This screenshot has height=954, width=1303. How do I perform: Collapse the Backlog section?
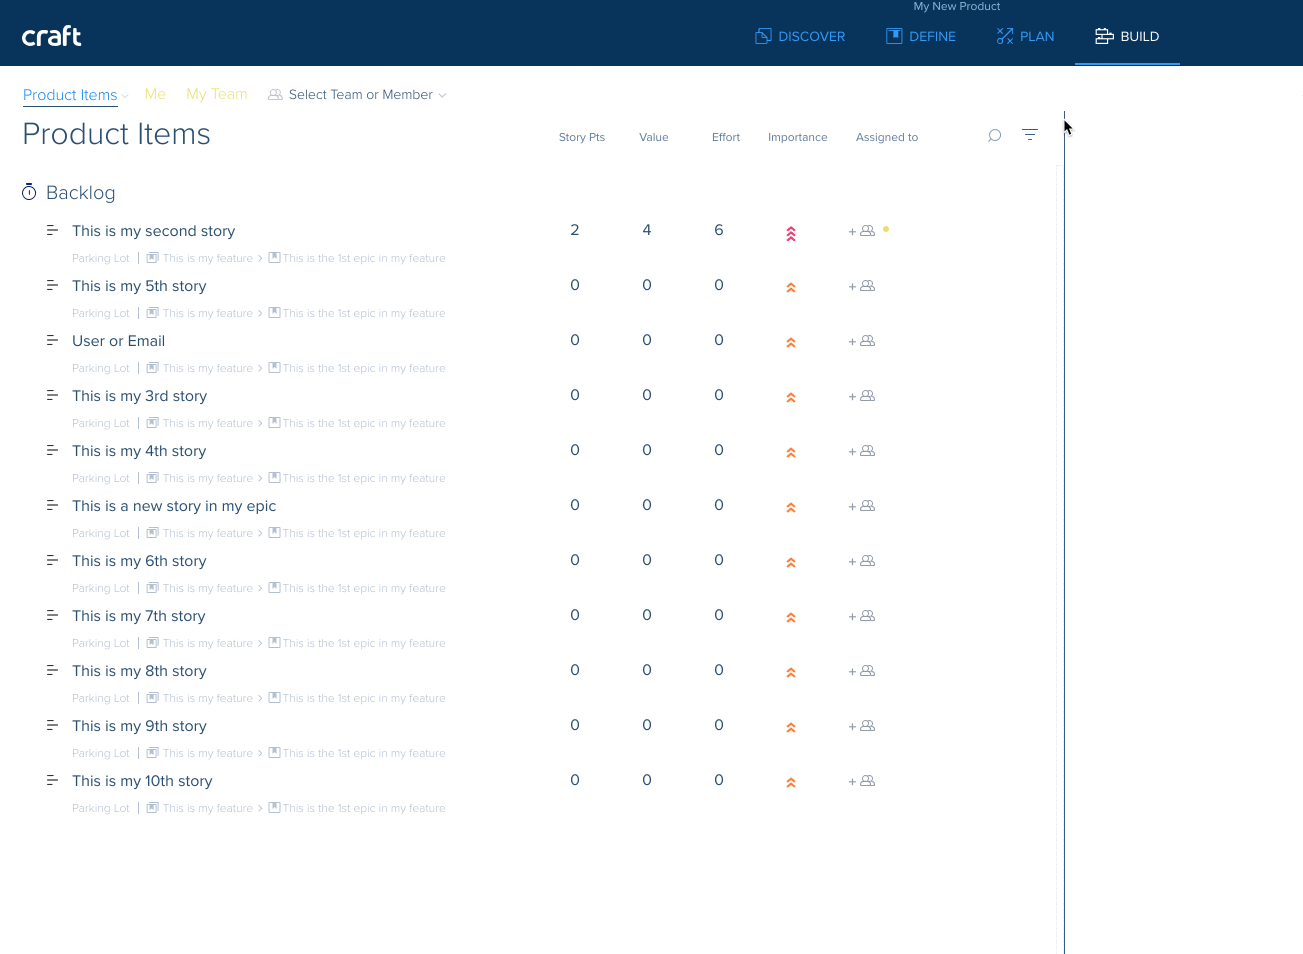point(80,193)
